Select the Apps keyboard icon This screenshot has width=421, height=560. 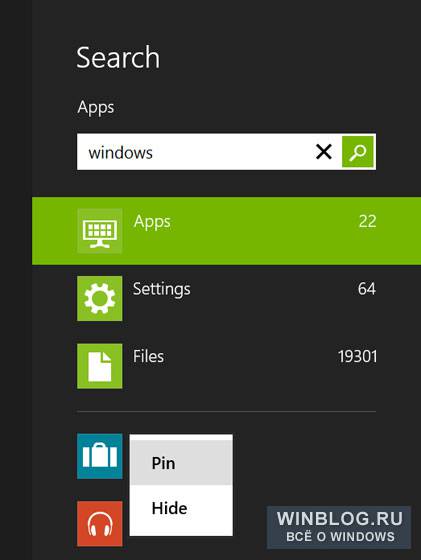(x=100, y=231)
